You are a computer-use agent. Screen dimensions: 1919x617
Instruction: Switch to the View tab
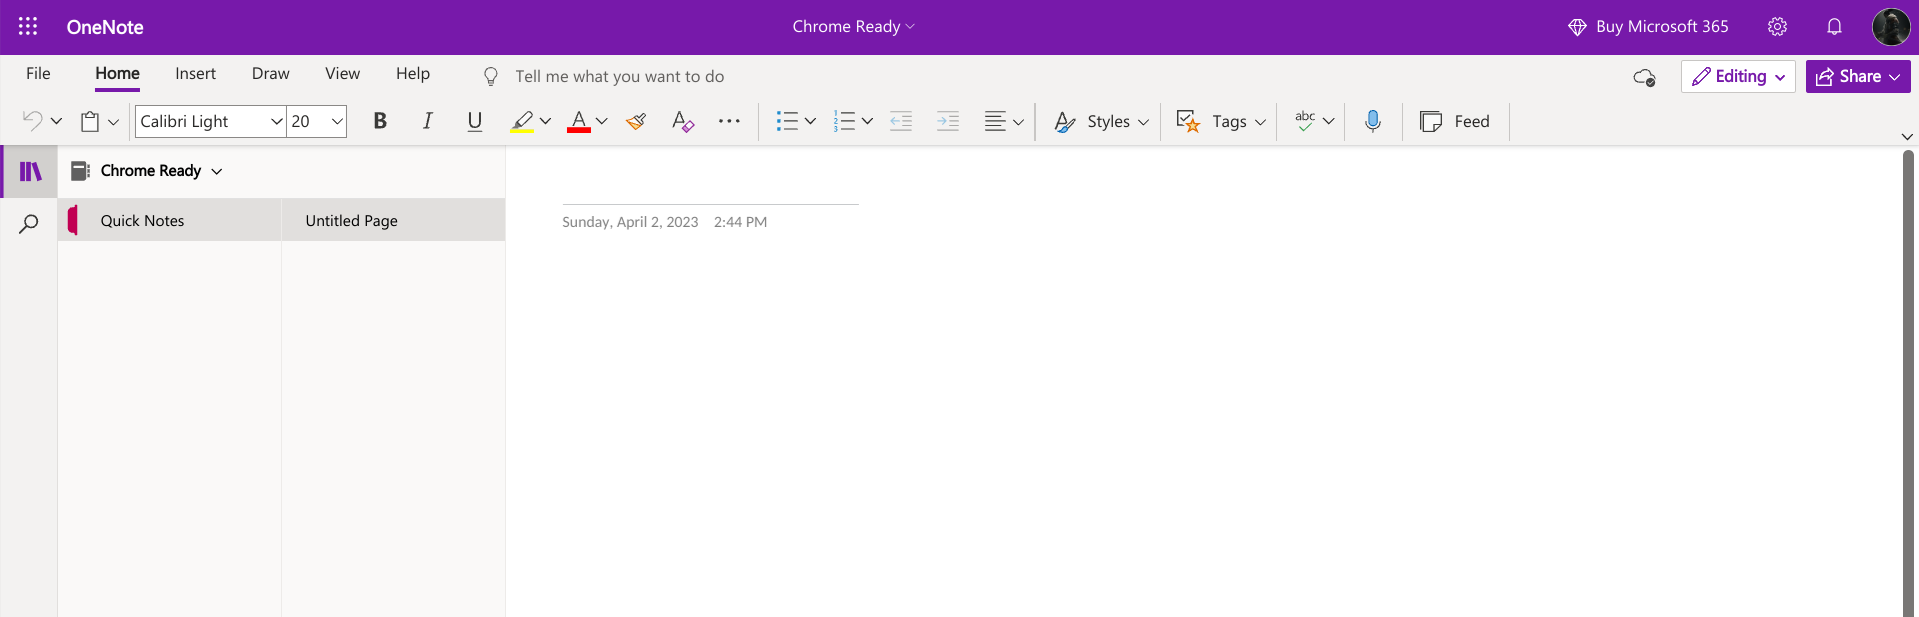tap(343, 74)
